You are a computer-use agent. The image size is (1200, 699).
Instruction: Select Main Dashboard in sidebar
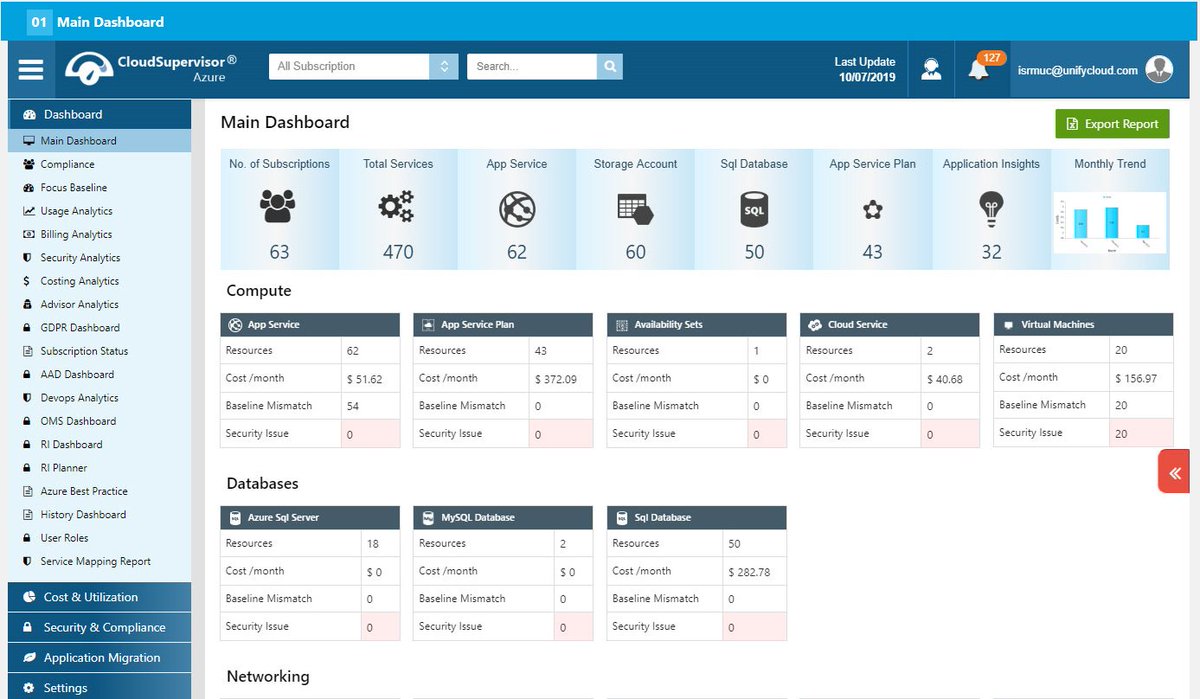pyautogui.click(x=99, y=141)
